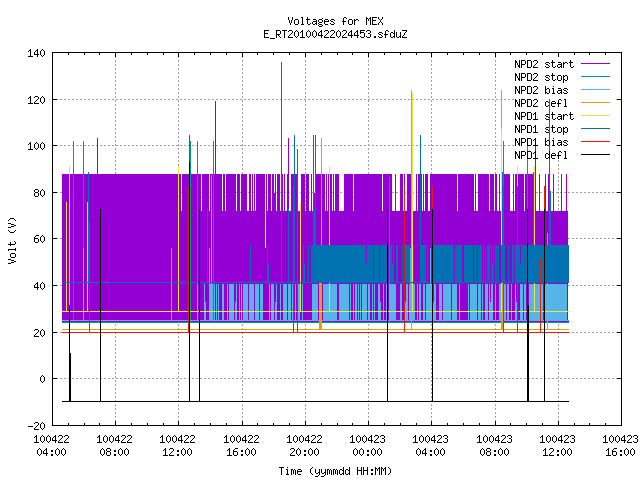Click the dark blue filled band between 40 and 57 V

[440, 264]
